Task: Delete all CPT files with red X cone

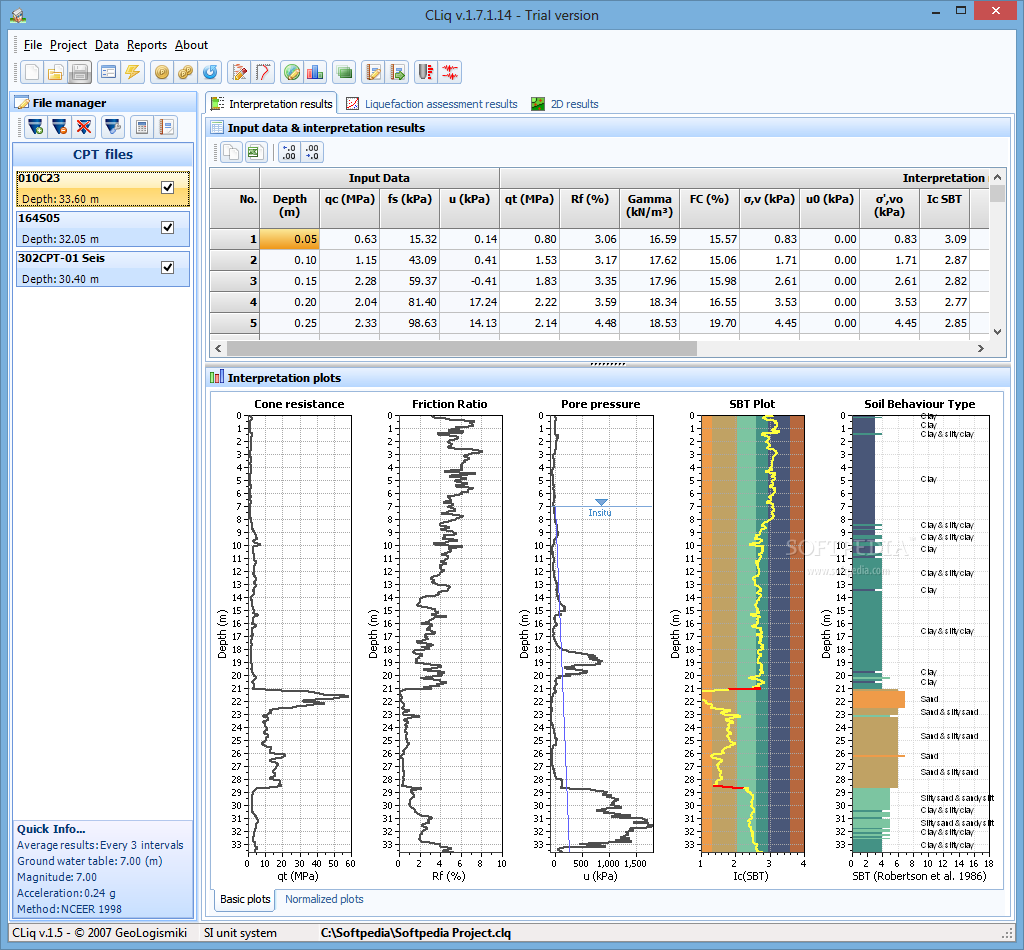Action: (84, 127)
